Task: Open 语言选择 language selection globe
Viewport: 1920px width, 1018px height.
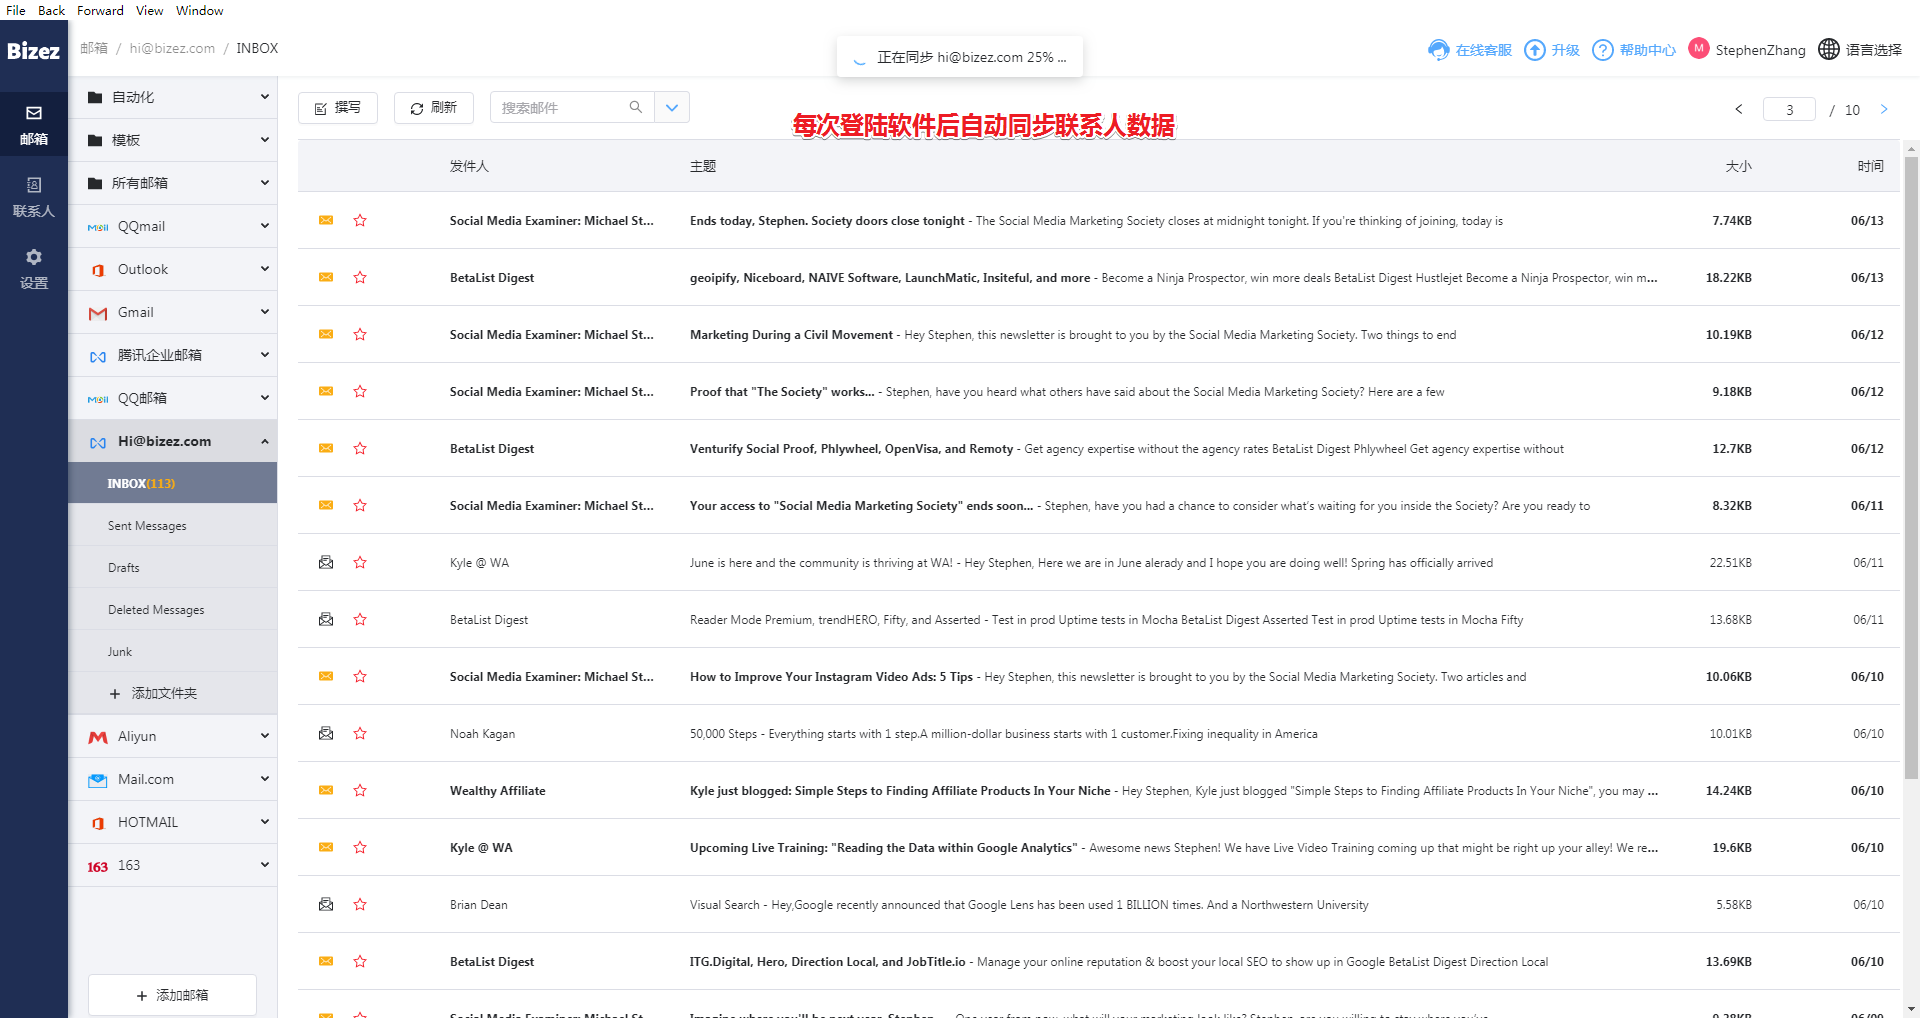Action: coord(1829,49)
